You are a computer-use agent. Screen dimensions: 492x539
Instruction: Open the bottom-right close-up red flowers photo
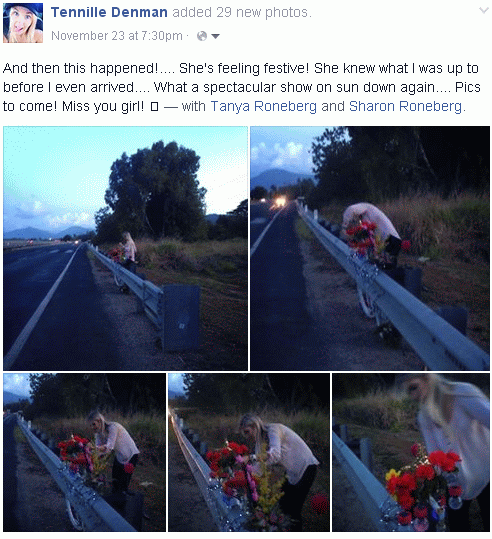click(411, 452)
